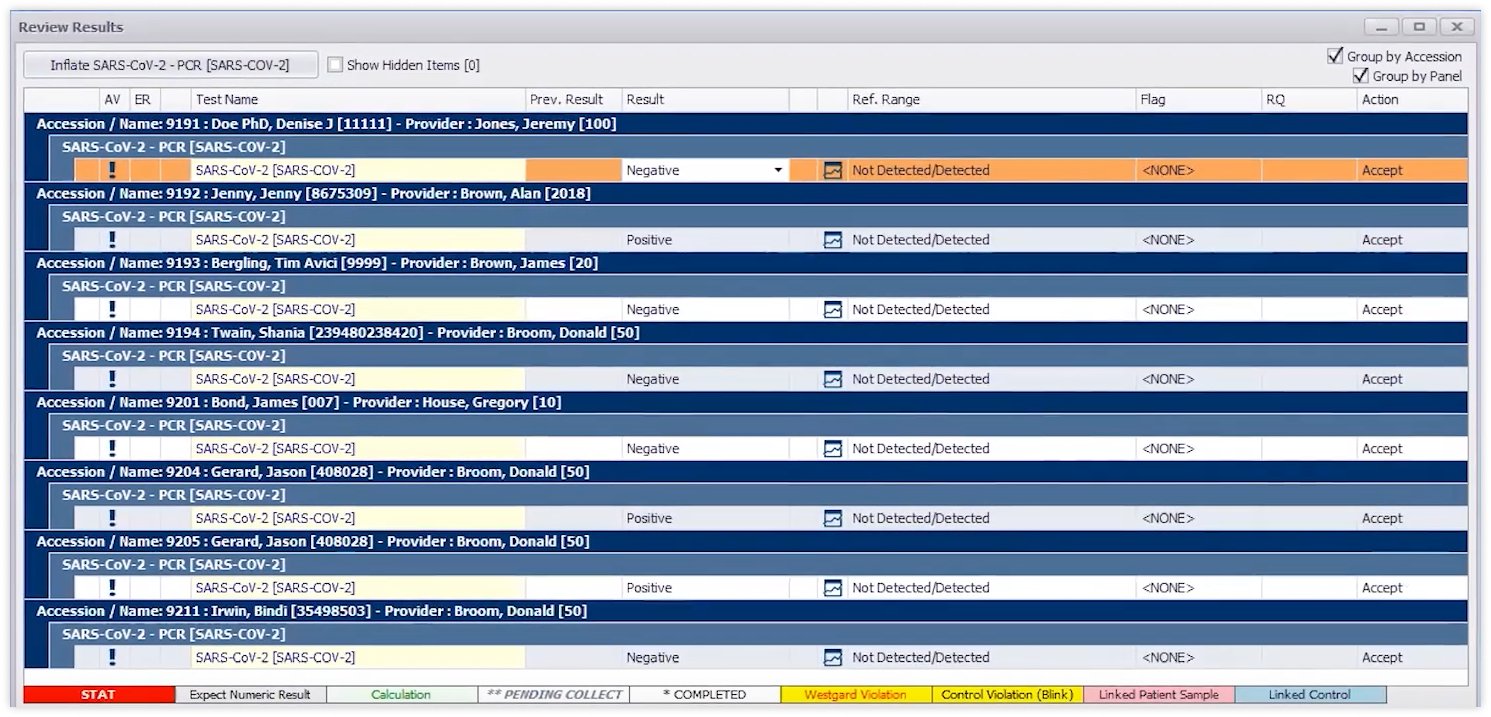
Task: Click Inflate SARS-CoV-2 - PCR button
Action: (170, 65)
